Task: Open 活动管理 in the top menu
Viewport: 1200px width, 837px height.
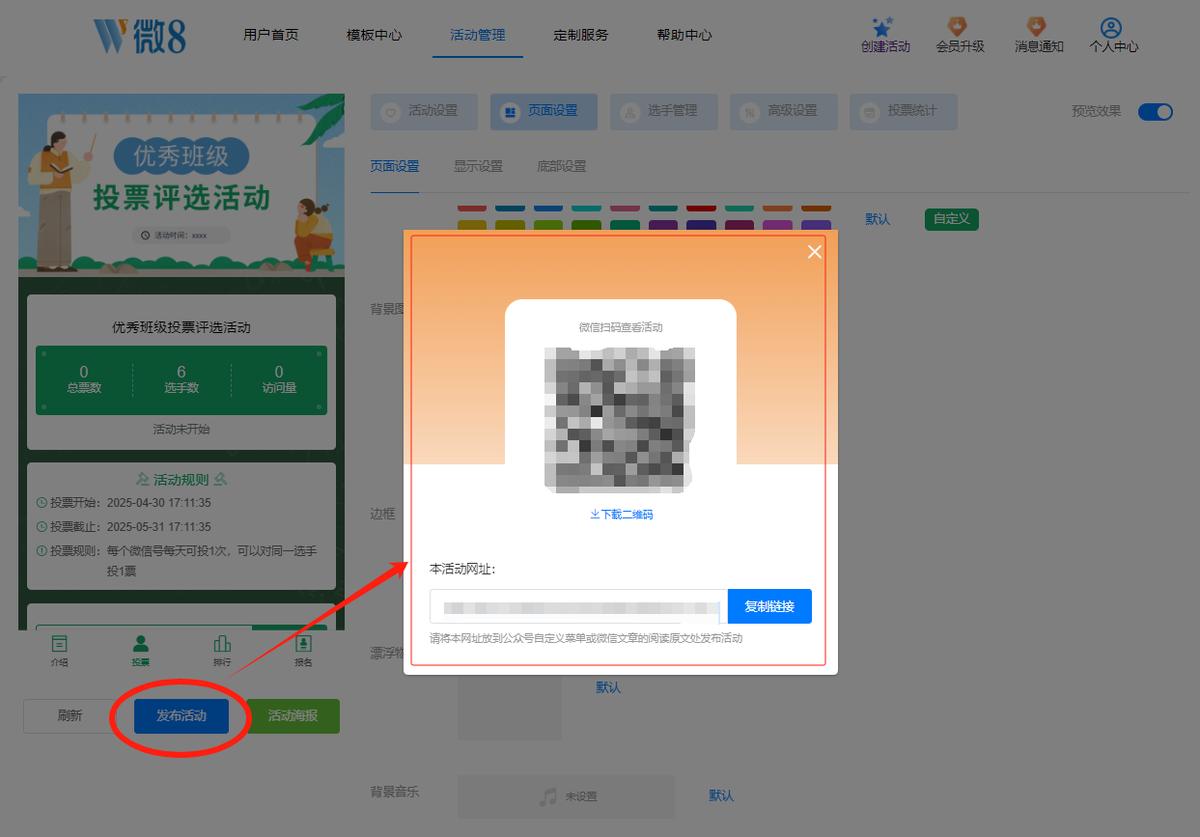Action: click(x=478, y=34)
